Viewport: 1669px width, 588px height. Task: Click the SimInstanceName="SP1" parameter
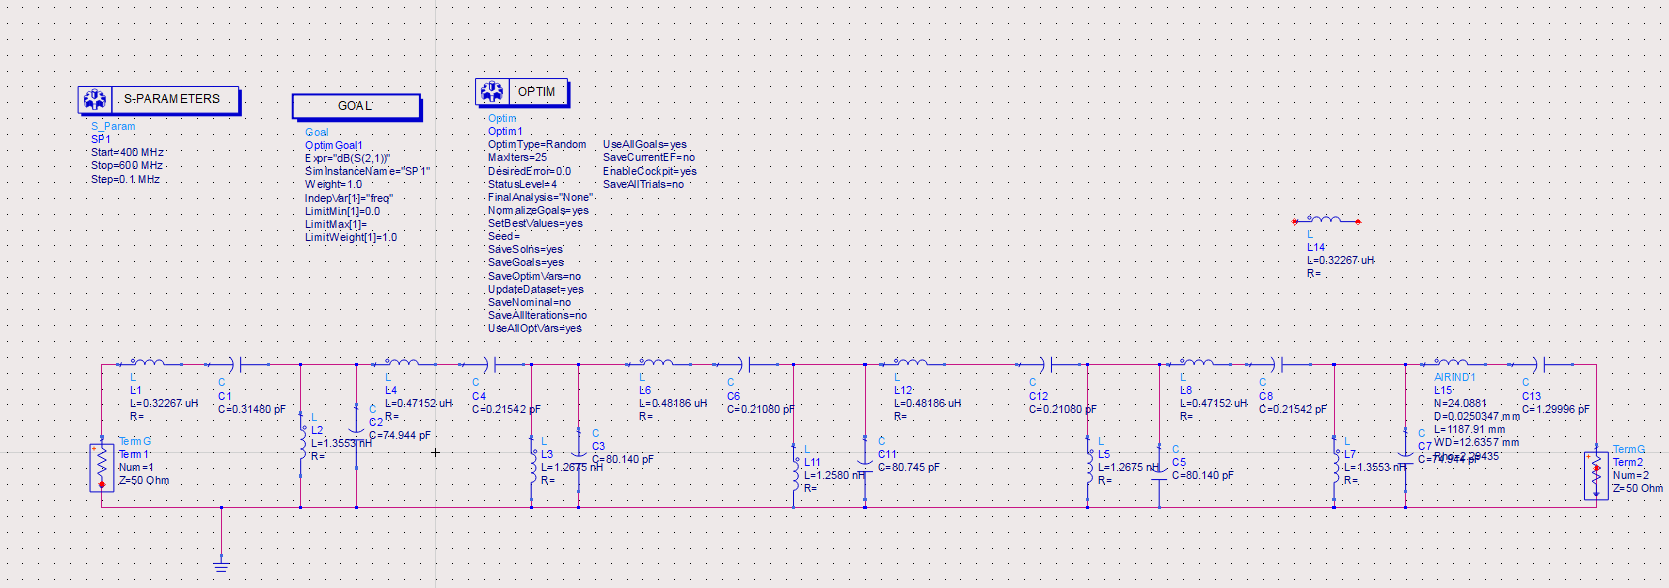[367, 172]
